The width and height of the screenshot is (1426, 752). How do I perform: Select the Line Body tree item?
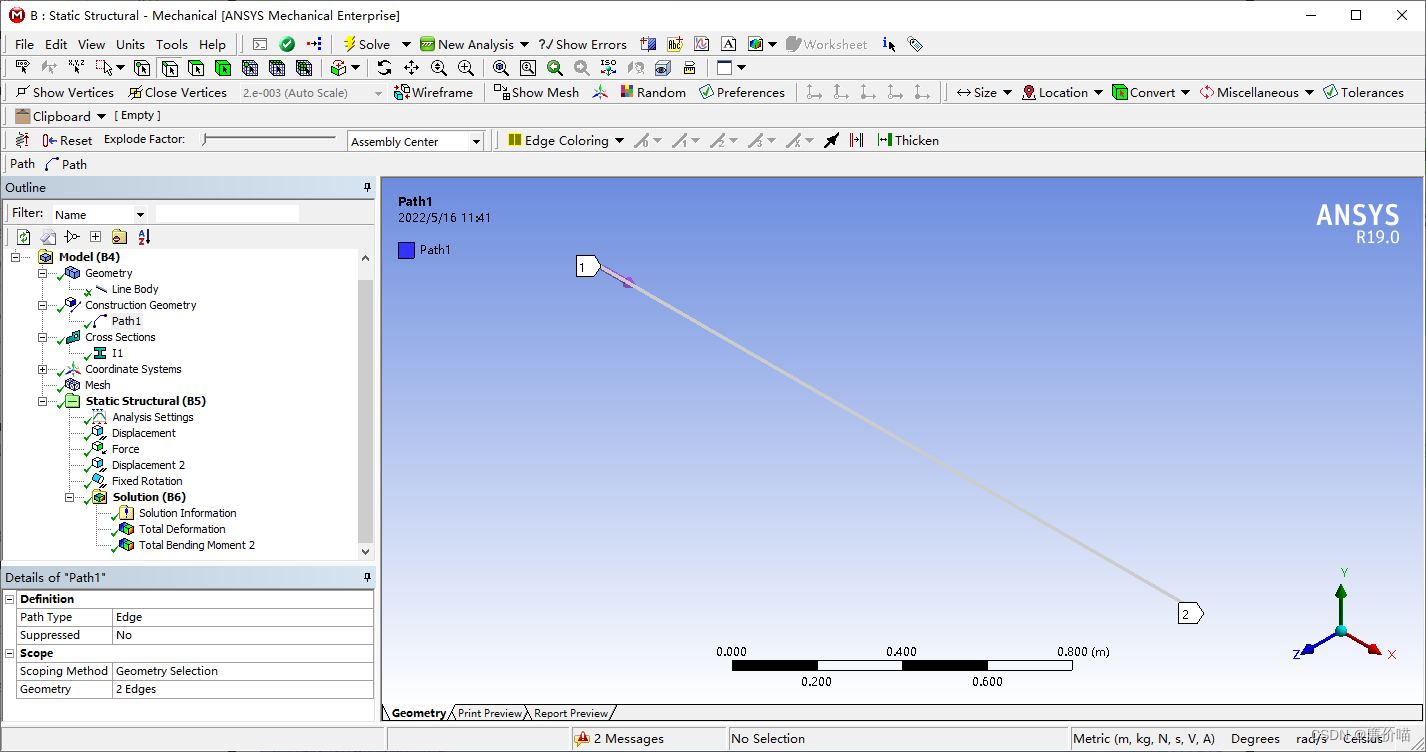pos(135,289)
